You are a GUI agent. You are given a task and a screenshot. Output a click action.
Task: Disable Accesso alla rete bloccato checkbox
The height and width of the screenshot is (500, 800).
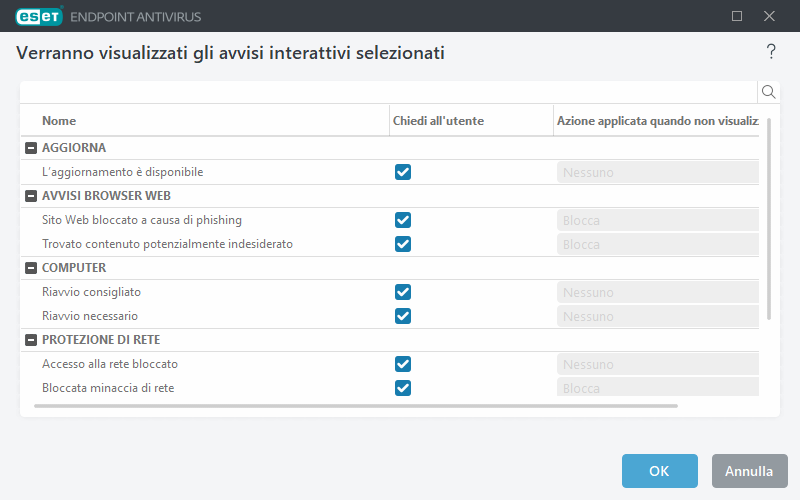(403, 364)
